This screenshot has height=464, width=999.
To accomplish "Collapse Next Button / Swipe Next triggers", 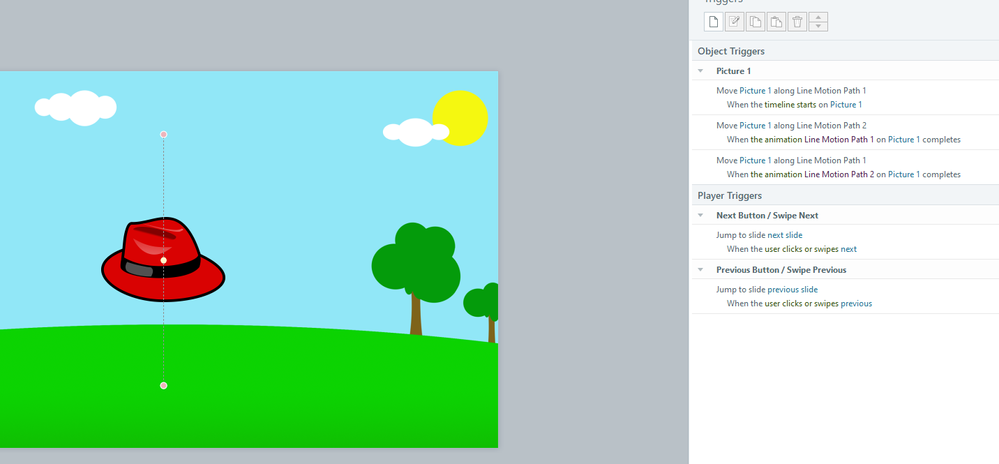I will pos(701,216).
